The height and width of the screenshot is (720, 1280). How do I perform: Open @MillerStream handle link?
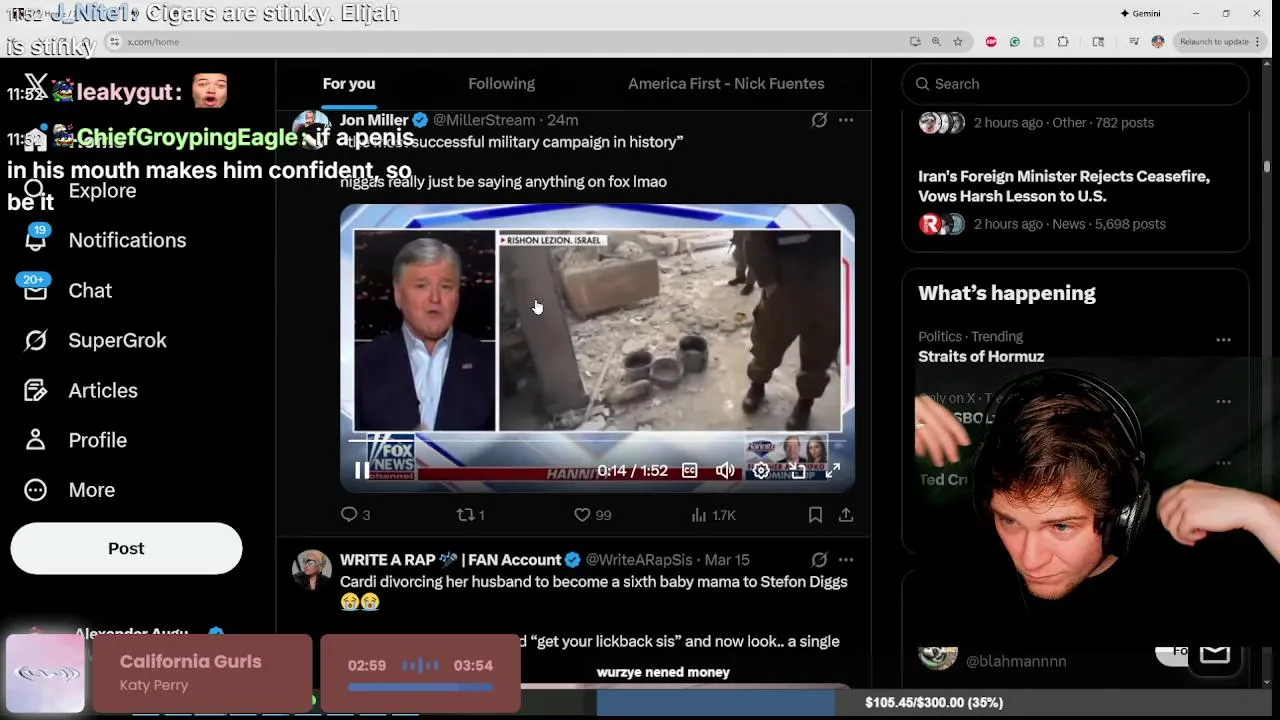(x=484, y=120)
